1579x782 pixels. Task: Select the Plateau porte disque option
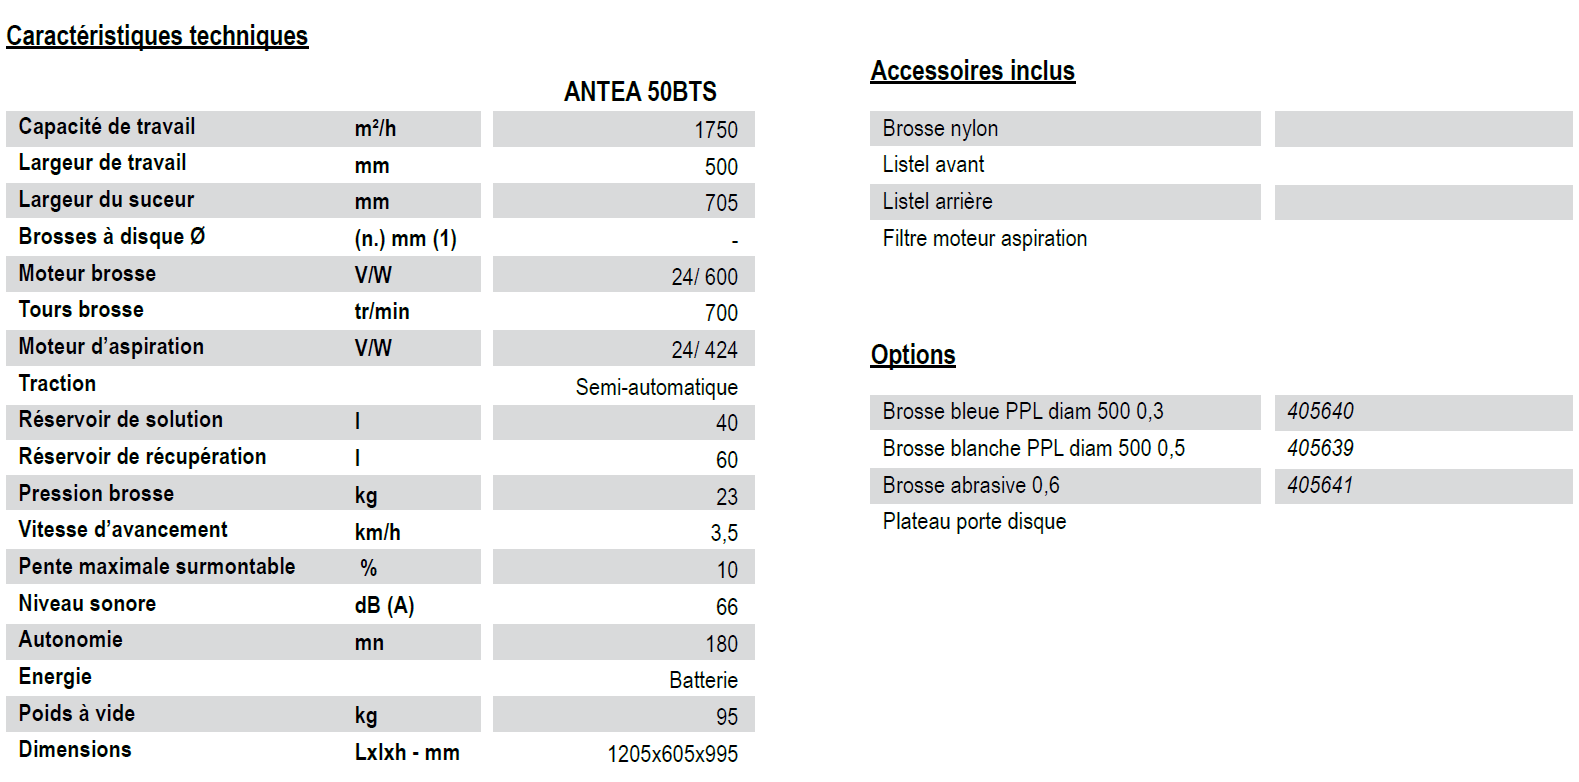pyautogui.click(x=974, y=522)
